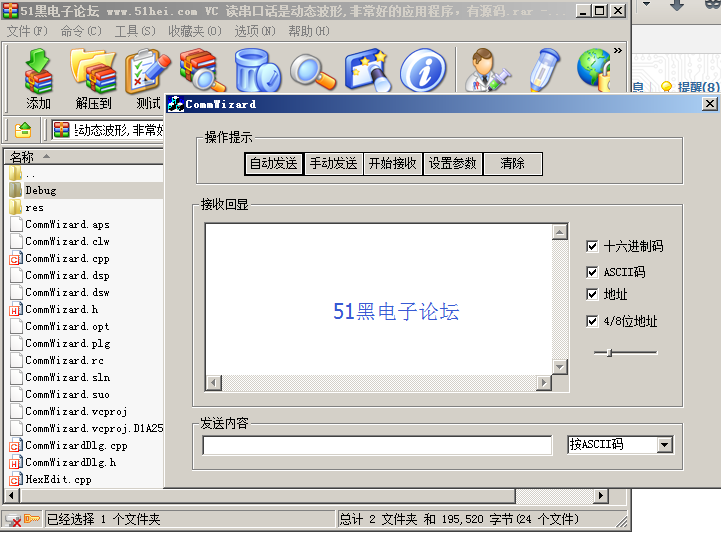Click the receive box scroll-right arrow

(x=544, y=383)
